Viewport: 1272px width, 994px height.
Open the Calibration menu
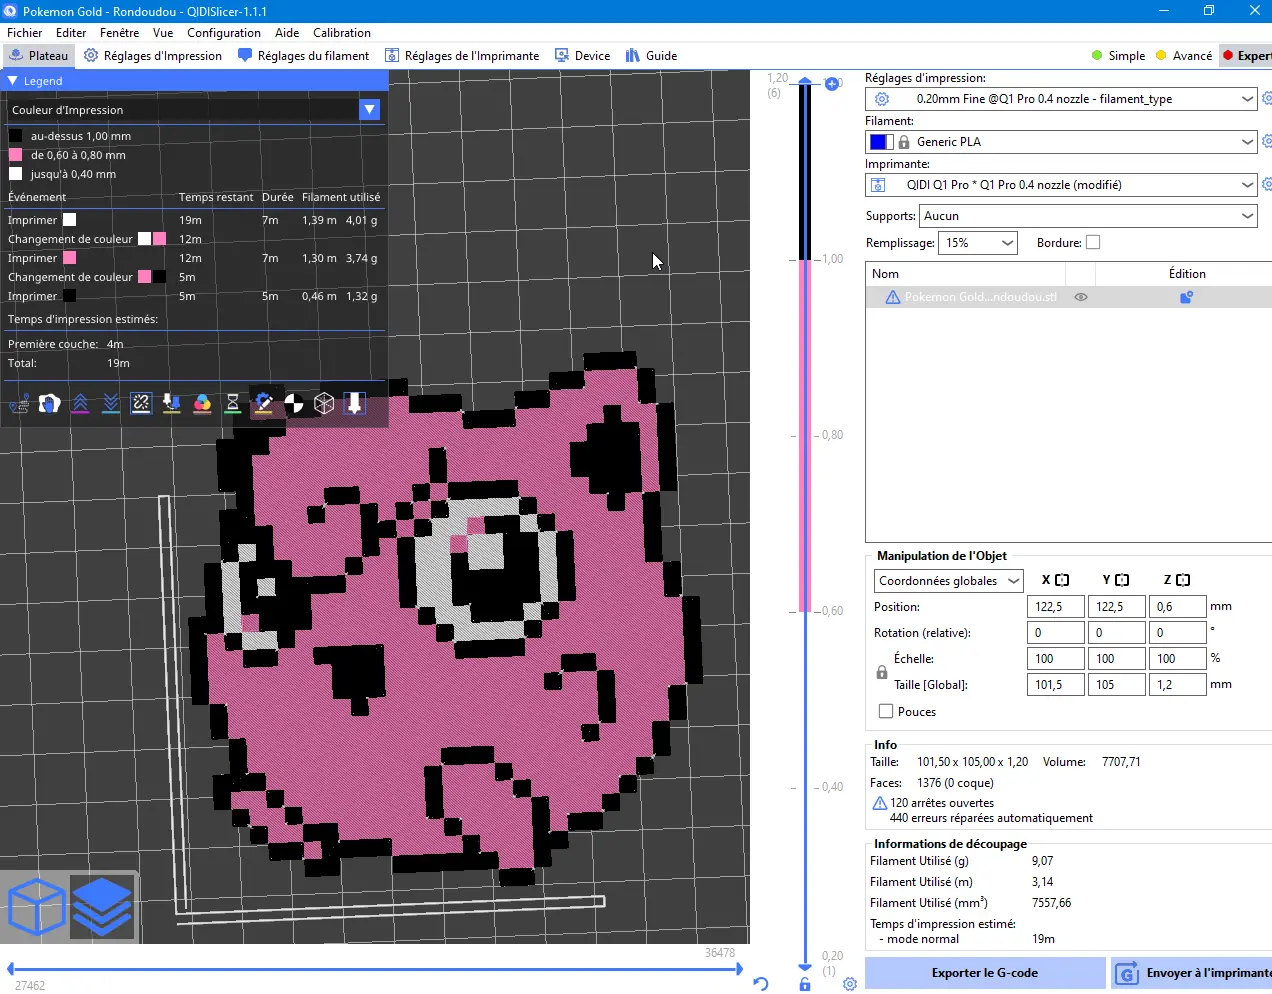342,33
